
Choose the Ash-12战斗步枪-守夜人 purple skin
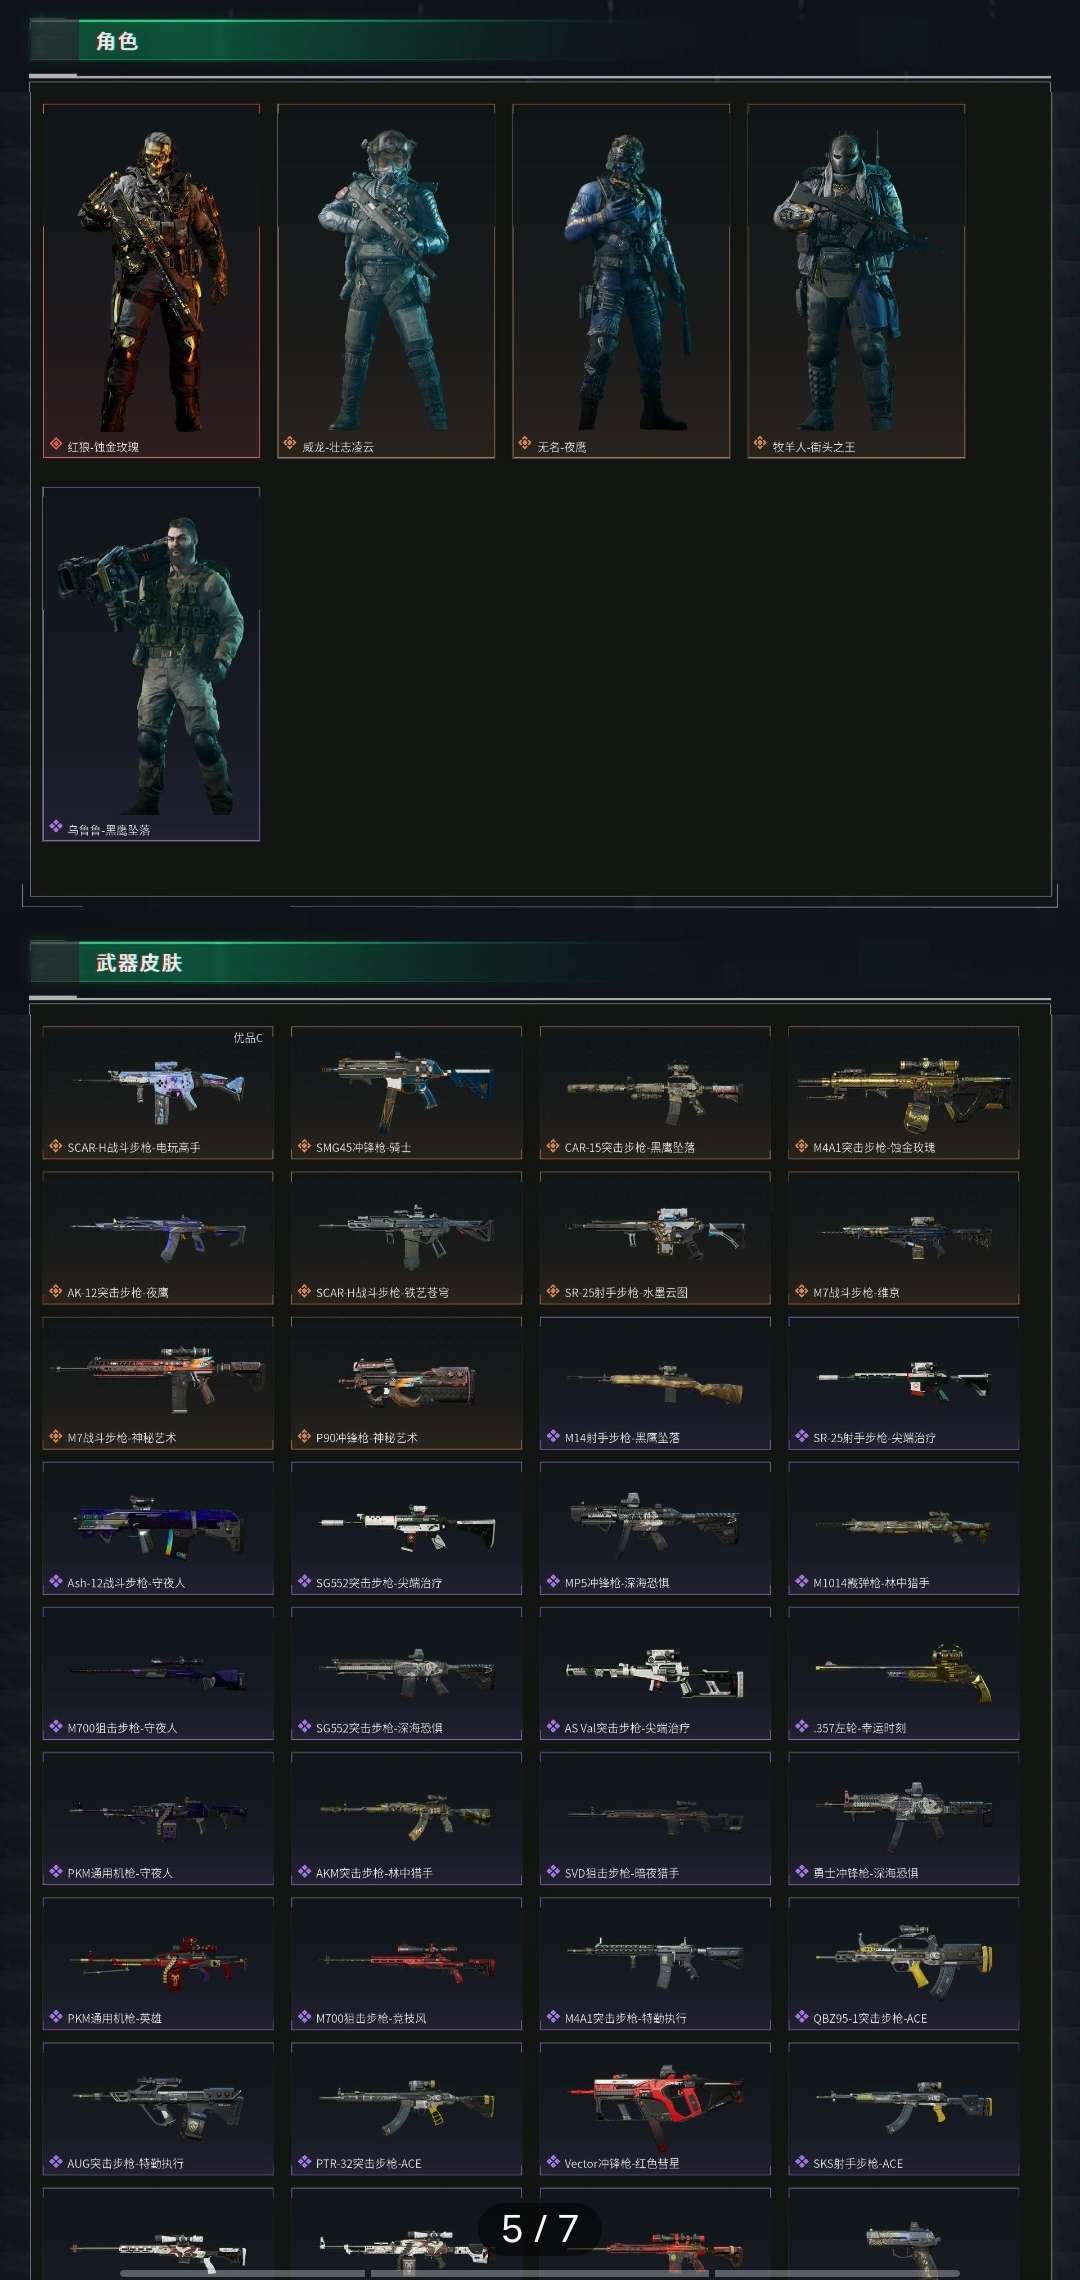click(158, 1528)
